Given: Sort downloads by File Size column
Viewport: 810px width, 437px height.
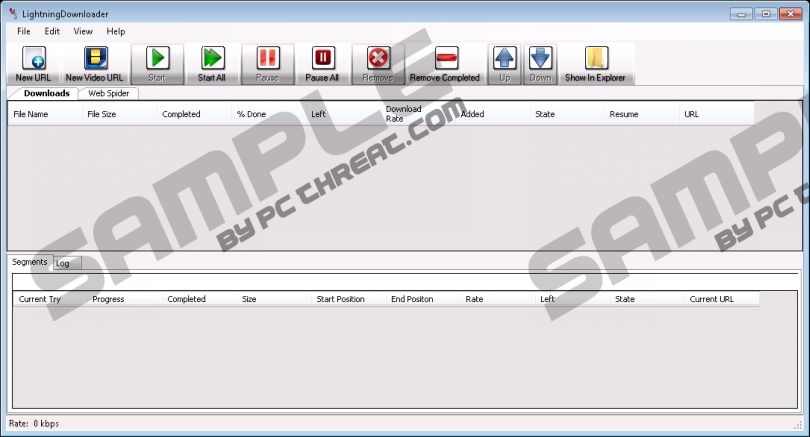Looking at the screenshot, I should pos(119,114).
